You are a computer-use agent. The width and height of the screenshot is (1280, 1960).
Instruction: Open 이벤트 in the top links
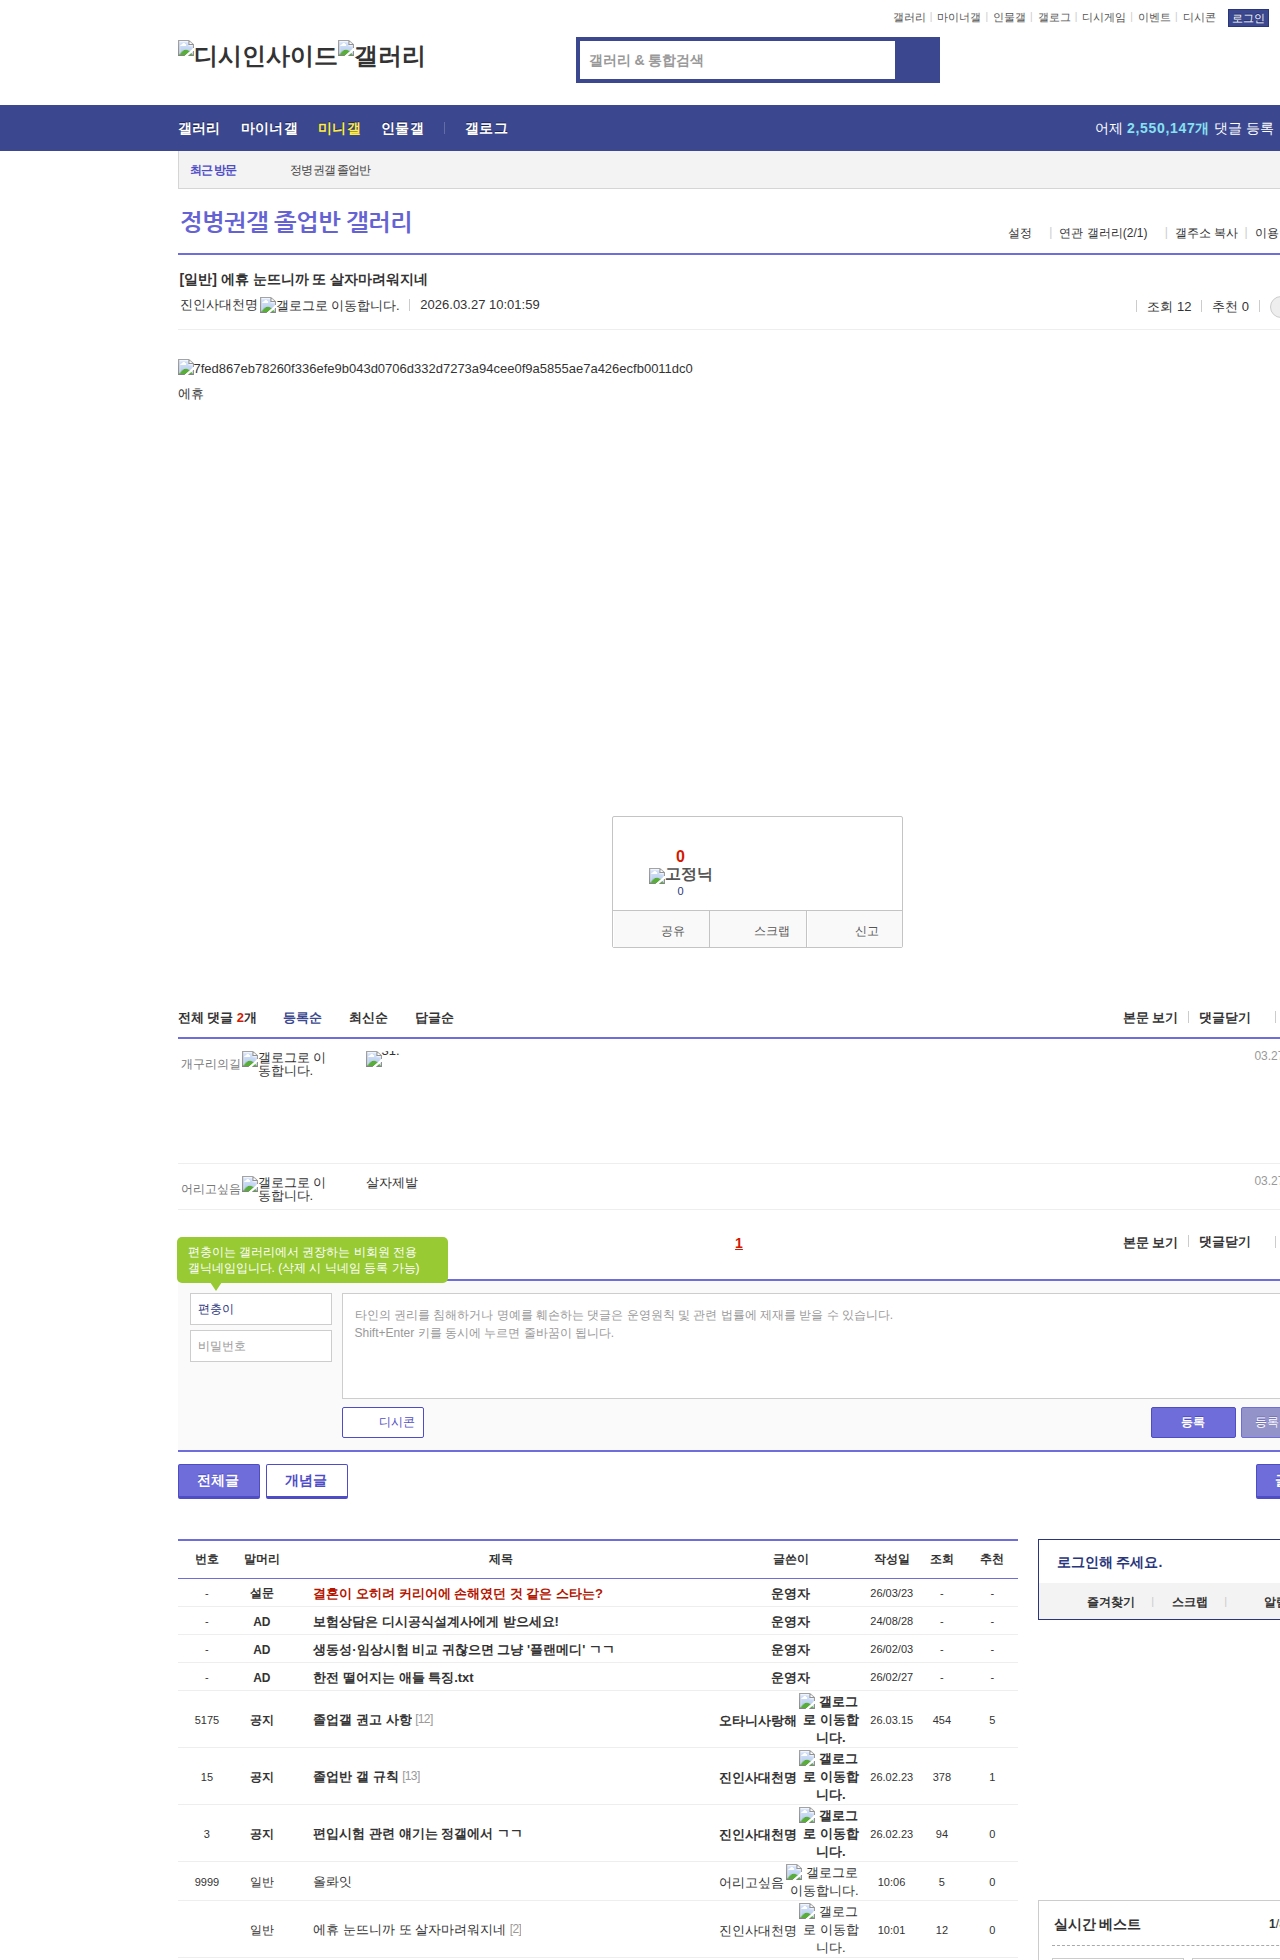(1154, 18)
